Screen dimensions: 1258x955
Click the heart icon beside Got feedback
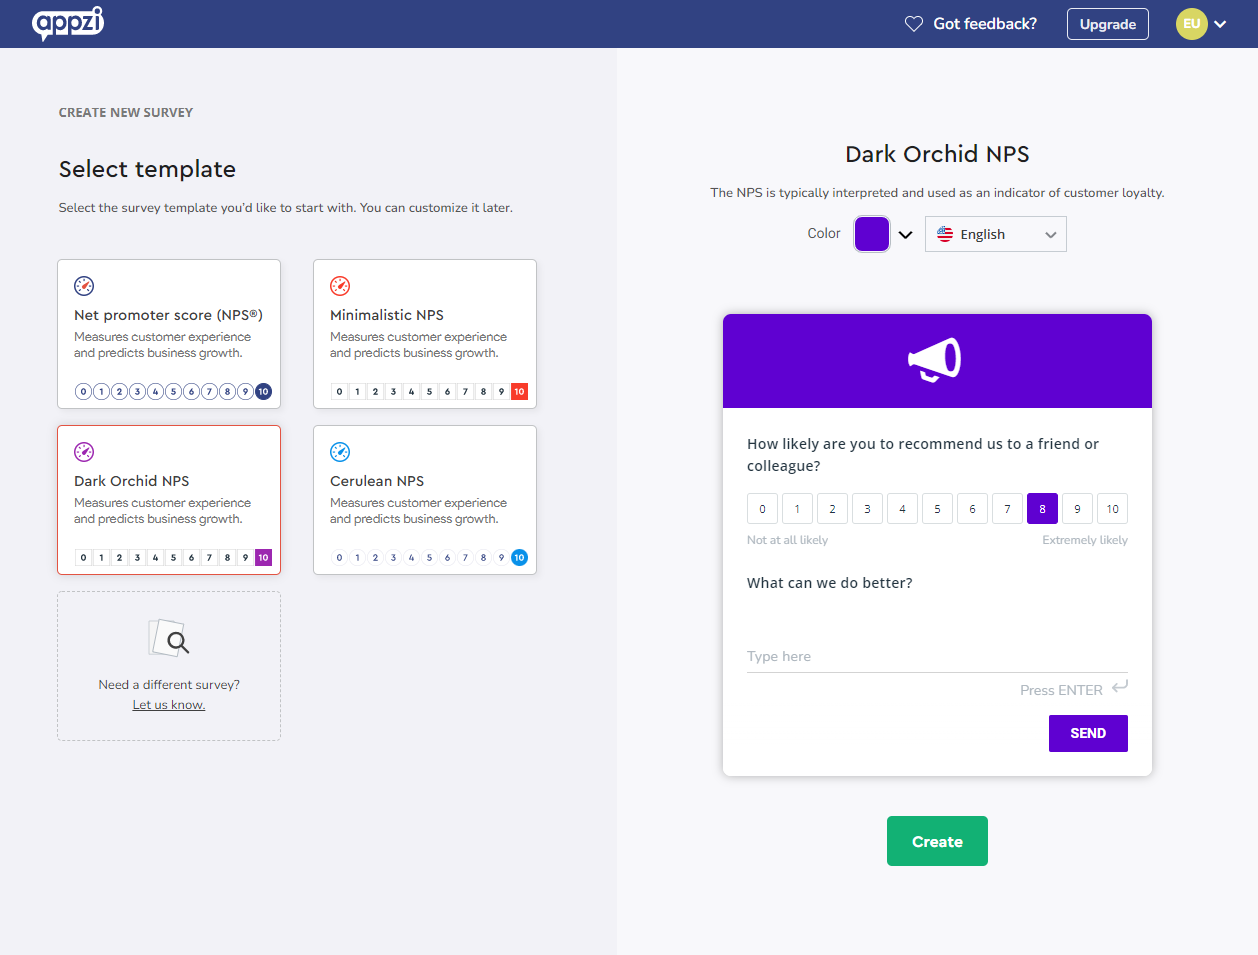(914, 24)
